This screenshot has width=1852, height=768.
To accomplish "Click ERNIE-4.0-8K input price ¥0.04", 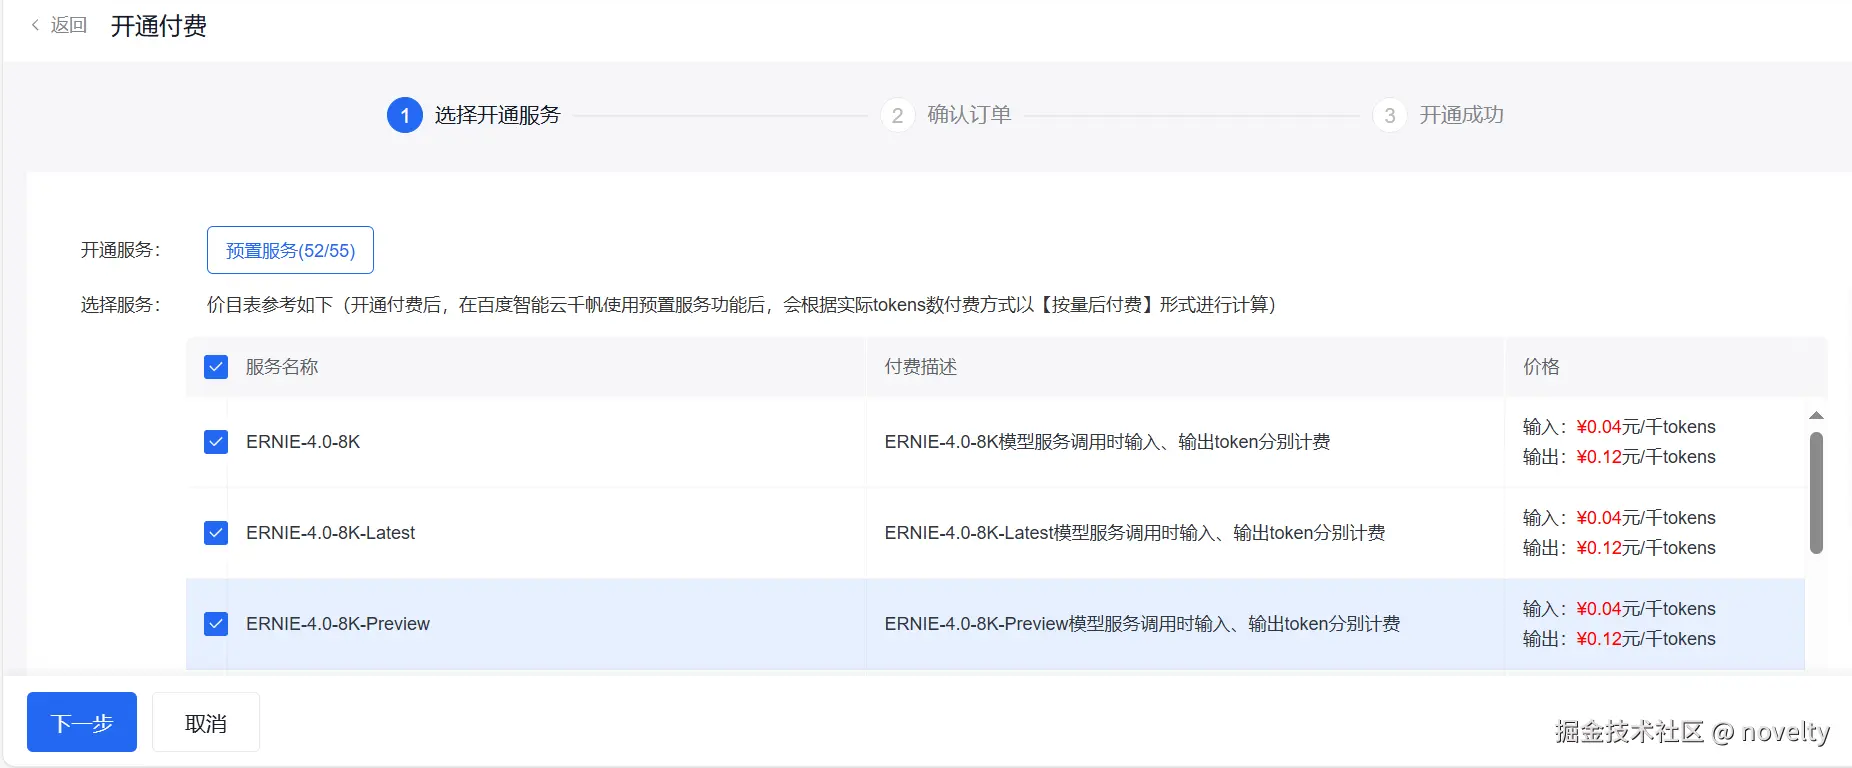I will [x=1599, y=427].
